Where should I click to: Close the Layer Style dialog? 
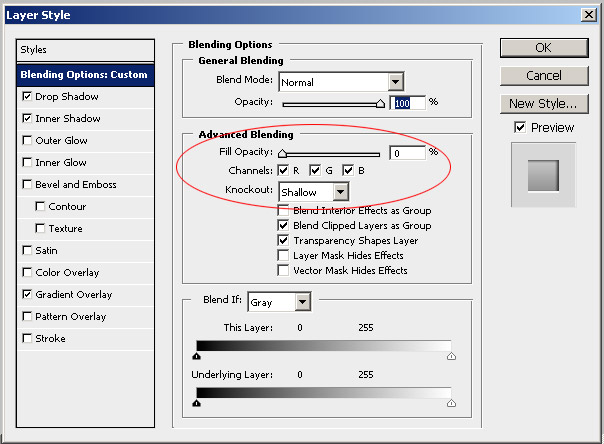589,15
